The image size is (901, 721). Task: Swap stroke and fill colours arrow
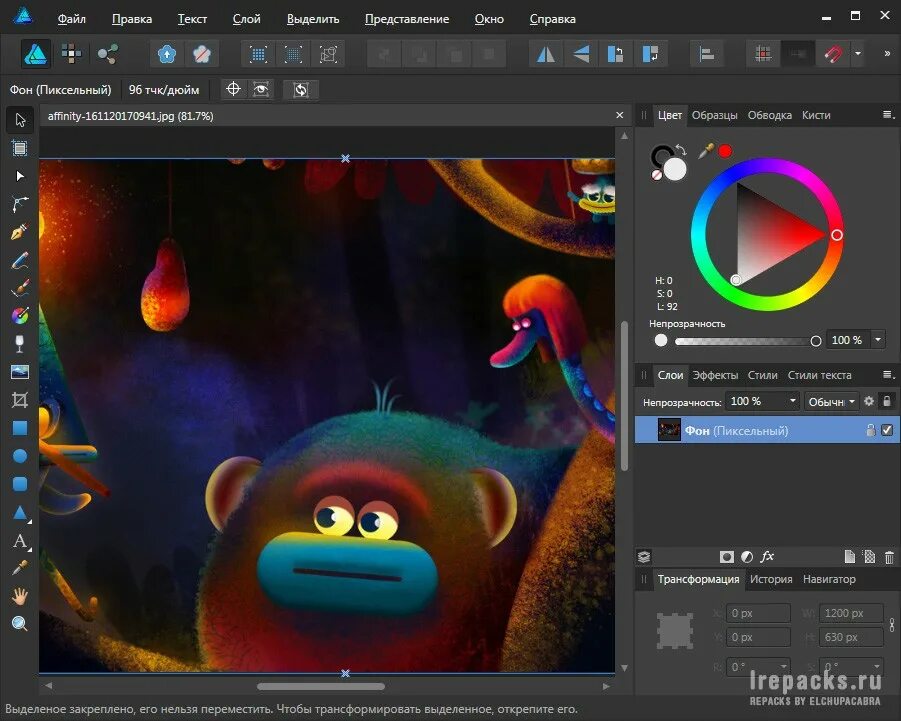pos(681,150)
